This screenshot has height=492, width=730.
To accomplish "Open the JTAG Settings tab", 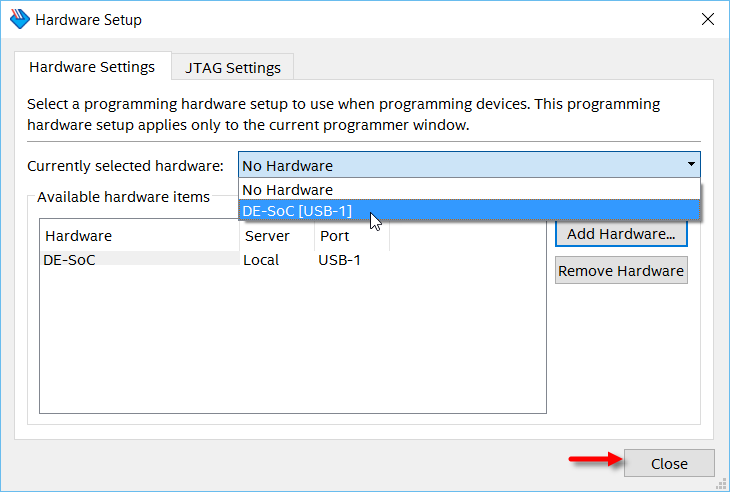I will click(x=233, y=68).
